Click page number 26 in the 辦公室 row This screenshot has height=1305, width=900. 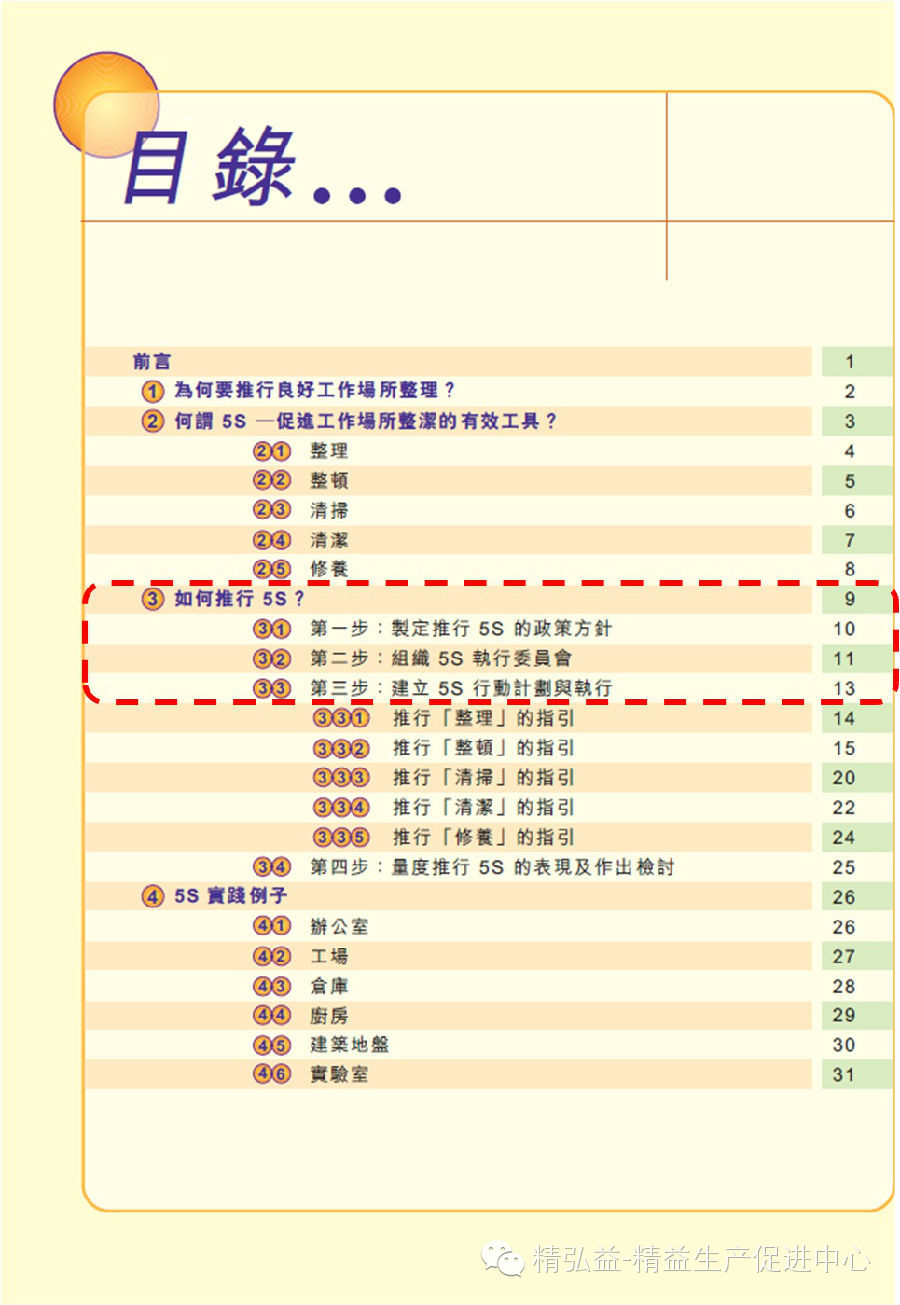844,927
